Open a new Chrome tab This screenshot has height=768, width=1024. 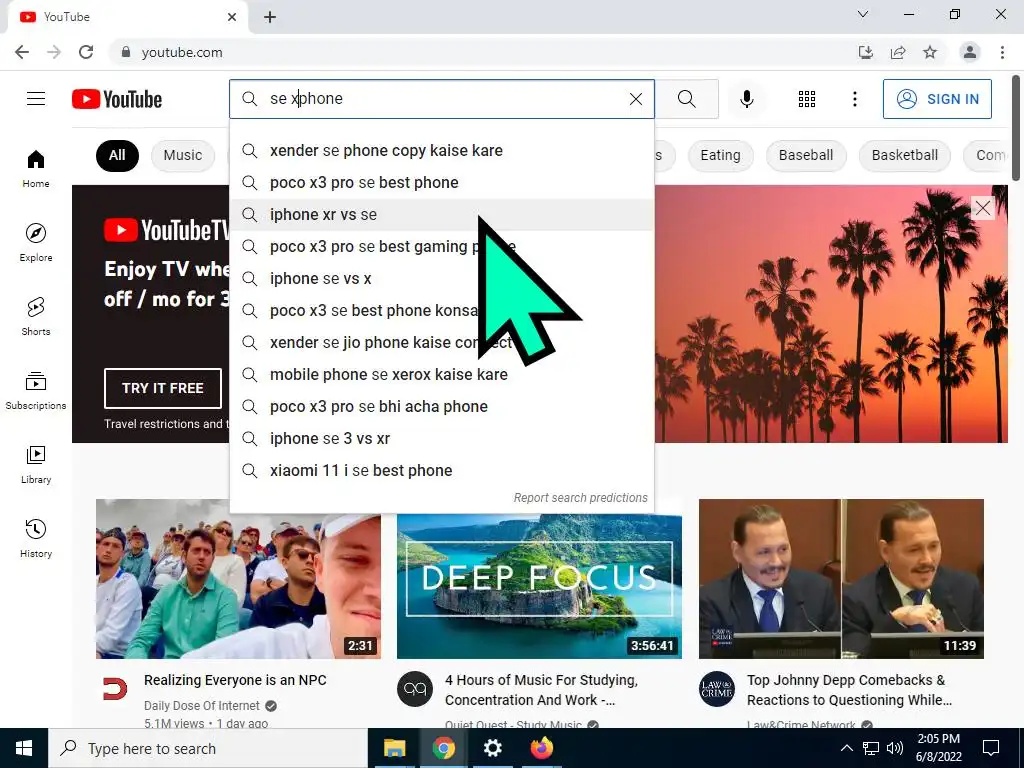click(270, 17)
